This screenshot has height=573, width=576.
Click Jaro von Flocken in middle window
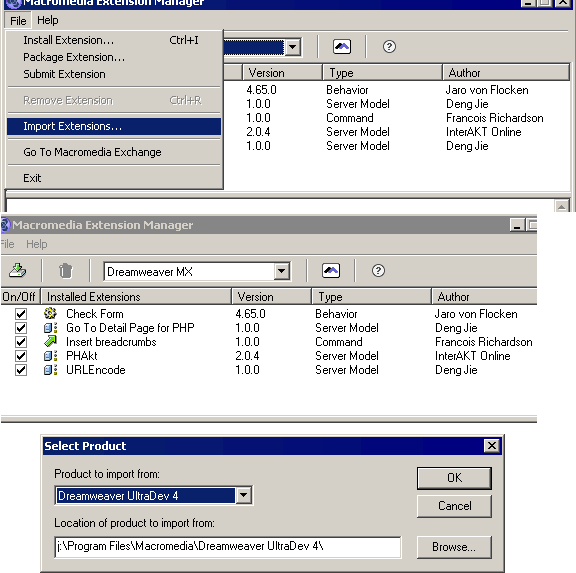pos(476,314)
